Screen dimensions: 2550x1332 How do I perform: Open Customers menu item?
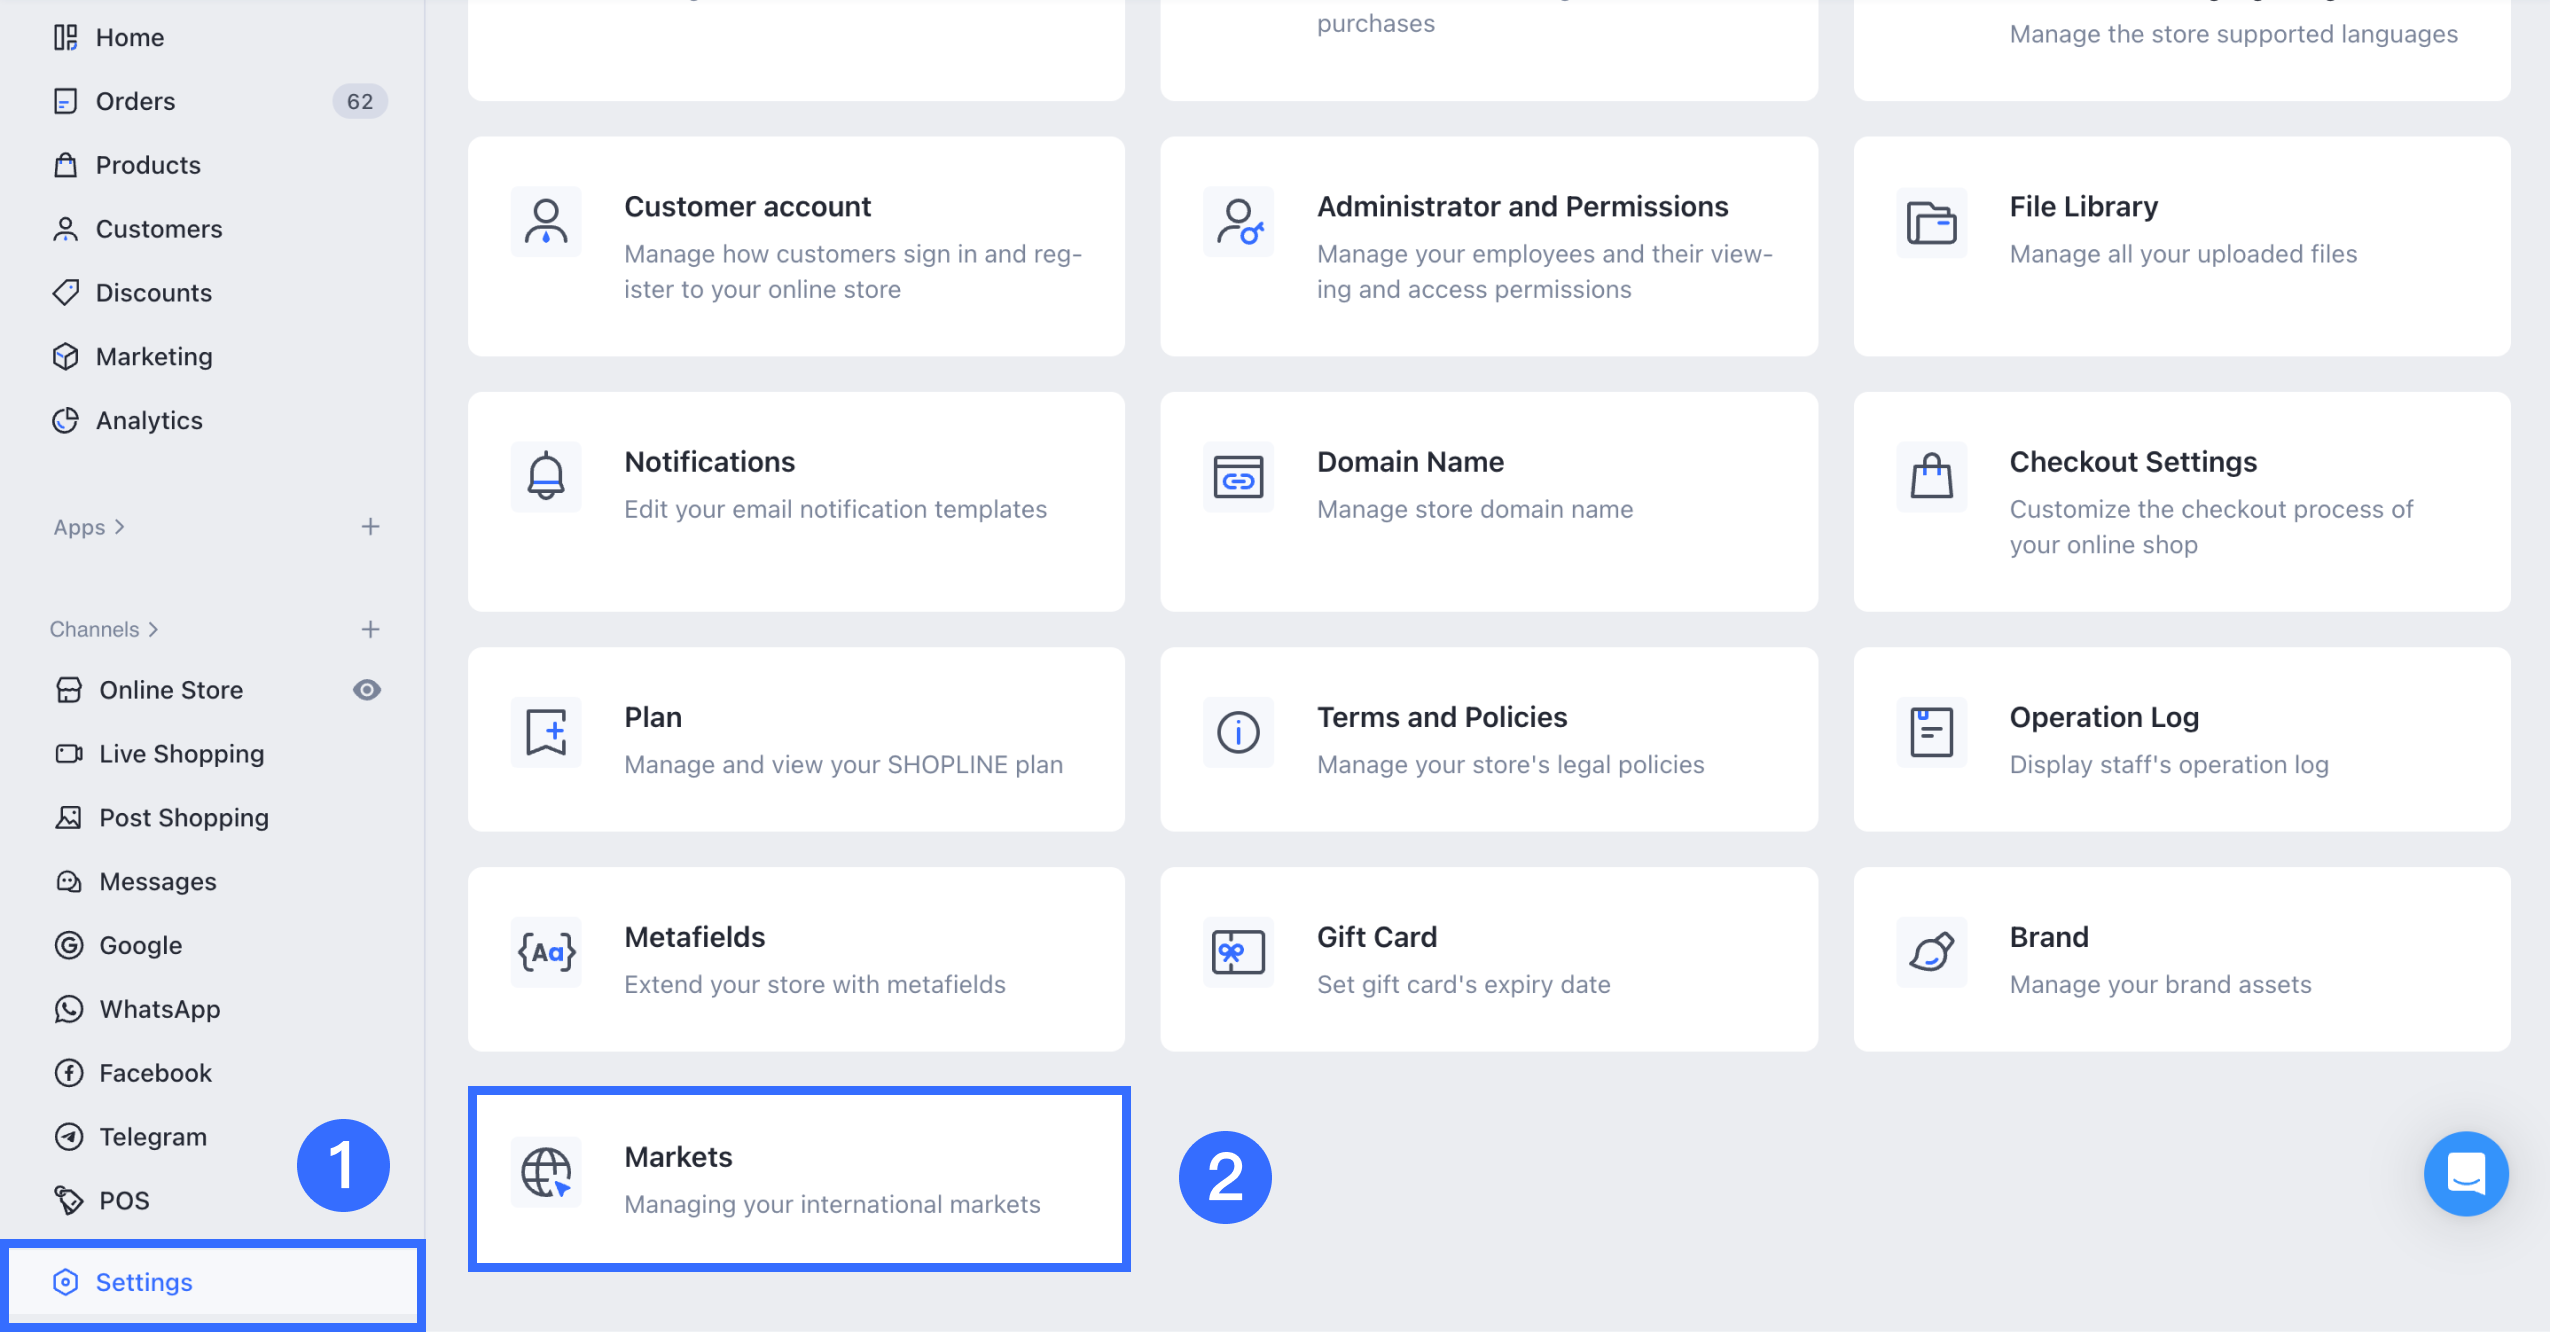pyautogui.click(x=159, y=229)
